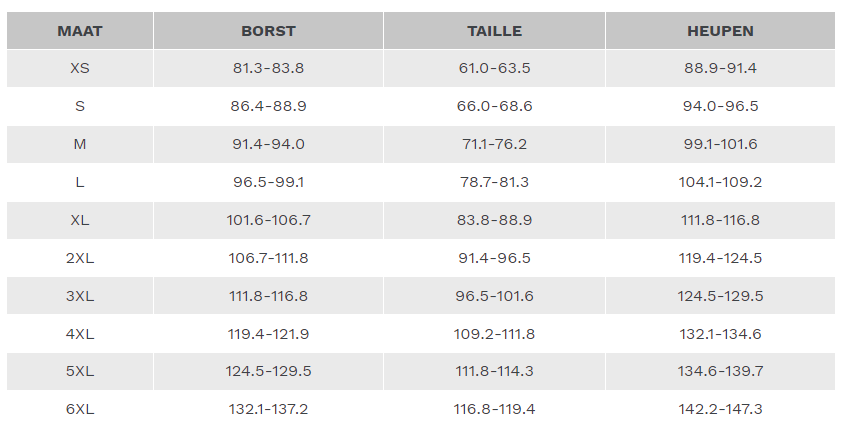Click the XS size row label

80,68
